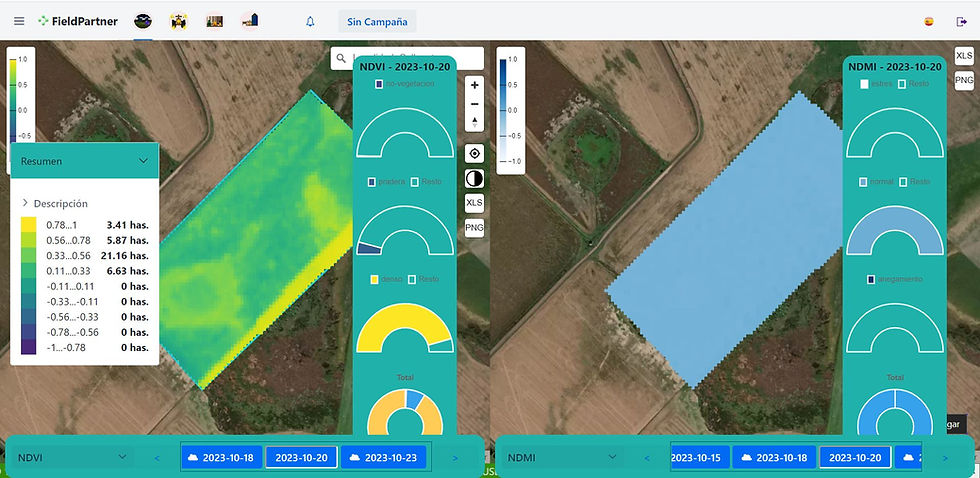Viewport: 980px width, 478px height.
Task: Reset map north with compass arrow
Action: tap(474, 121)
